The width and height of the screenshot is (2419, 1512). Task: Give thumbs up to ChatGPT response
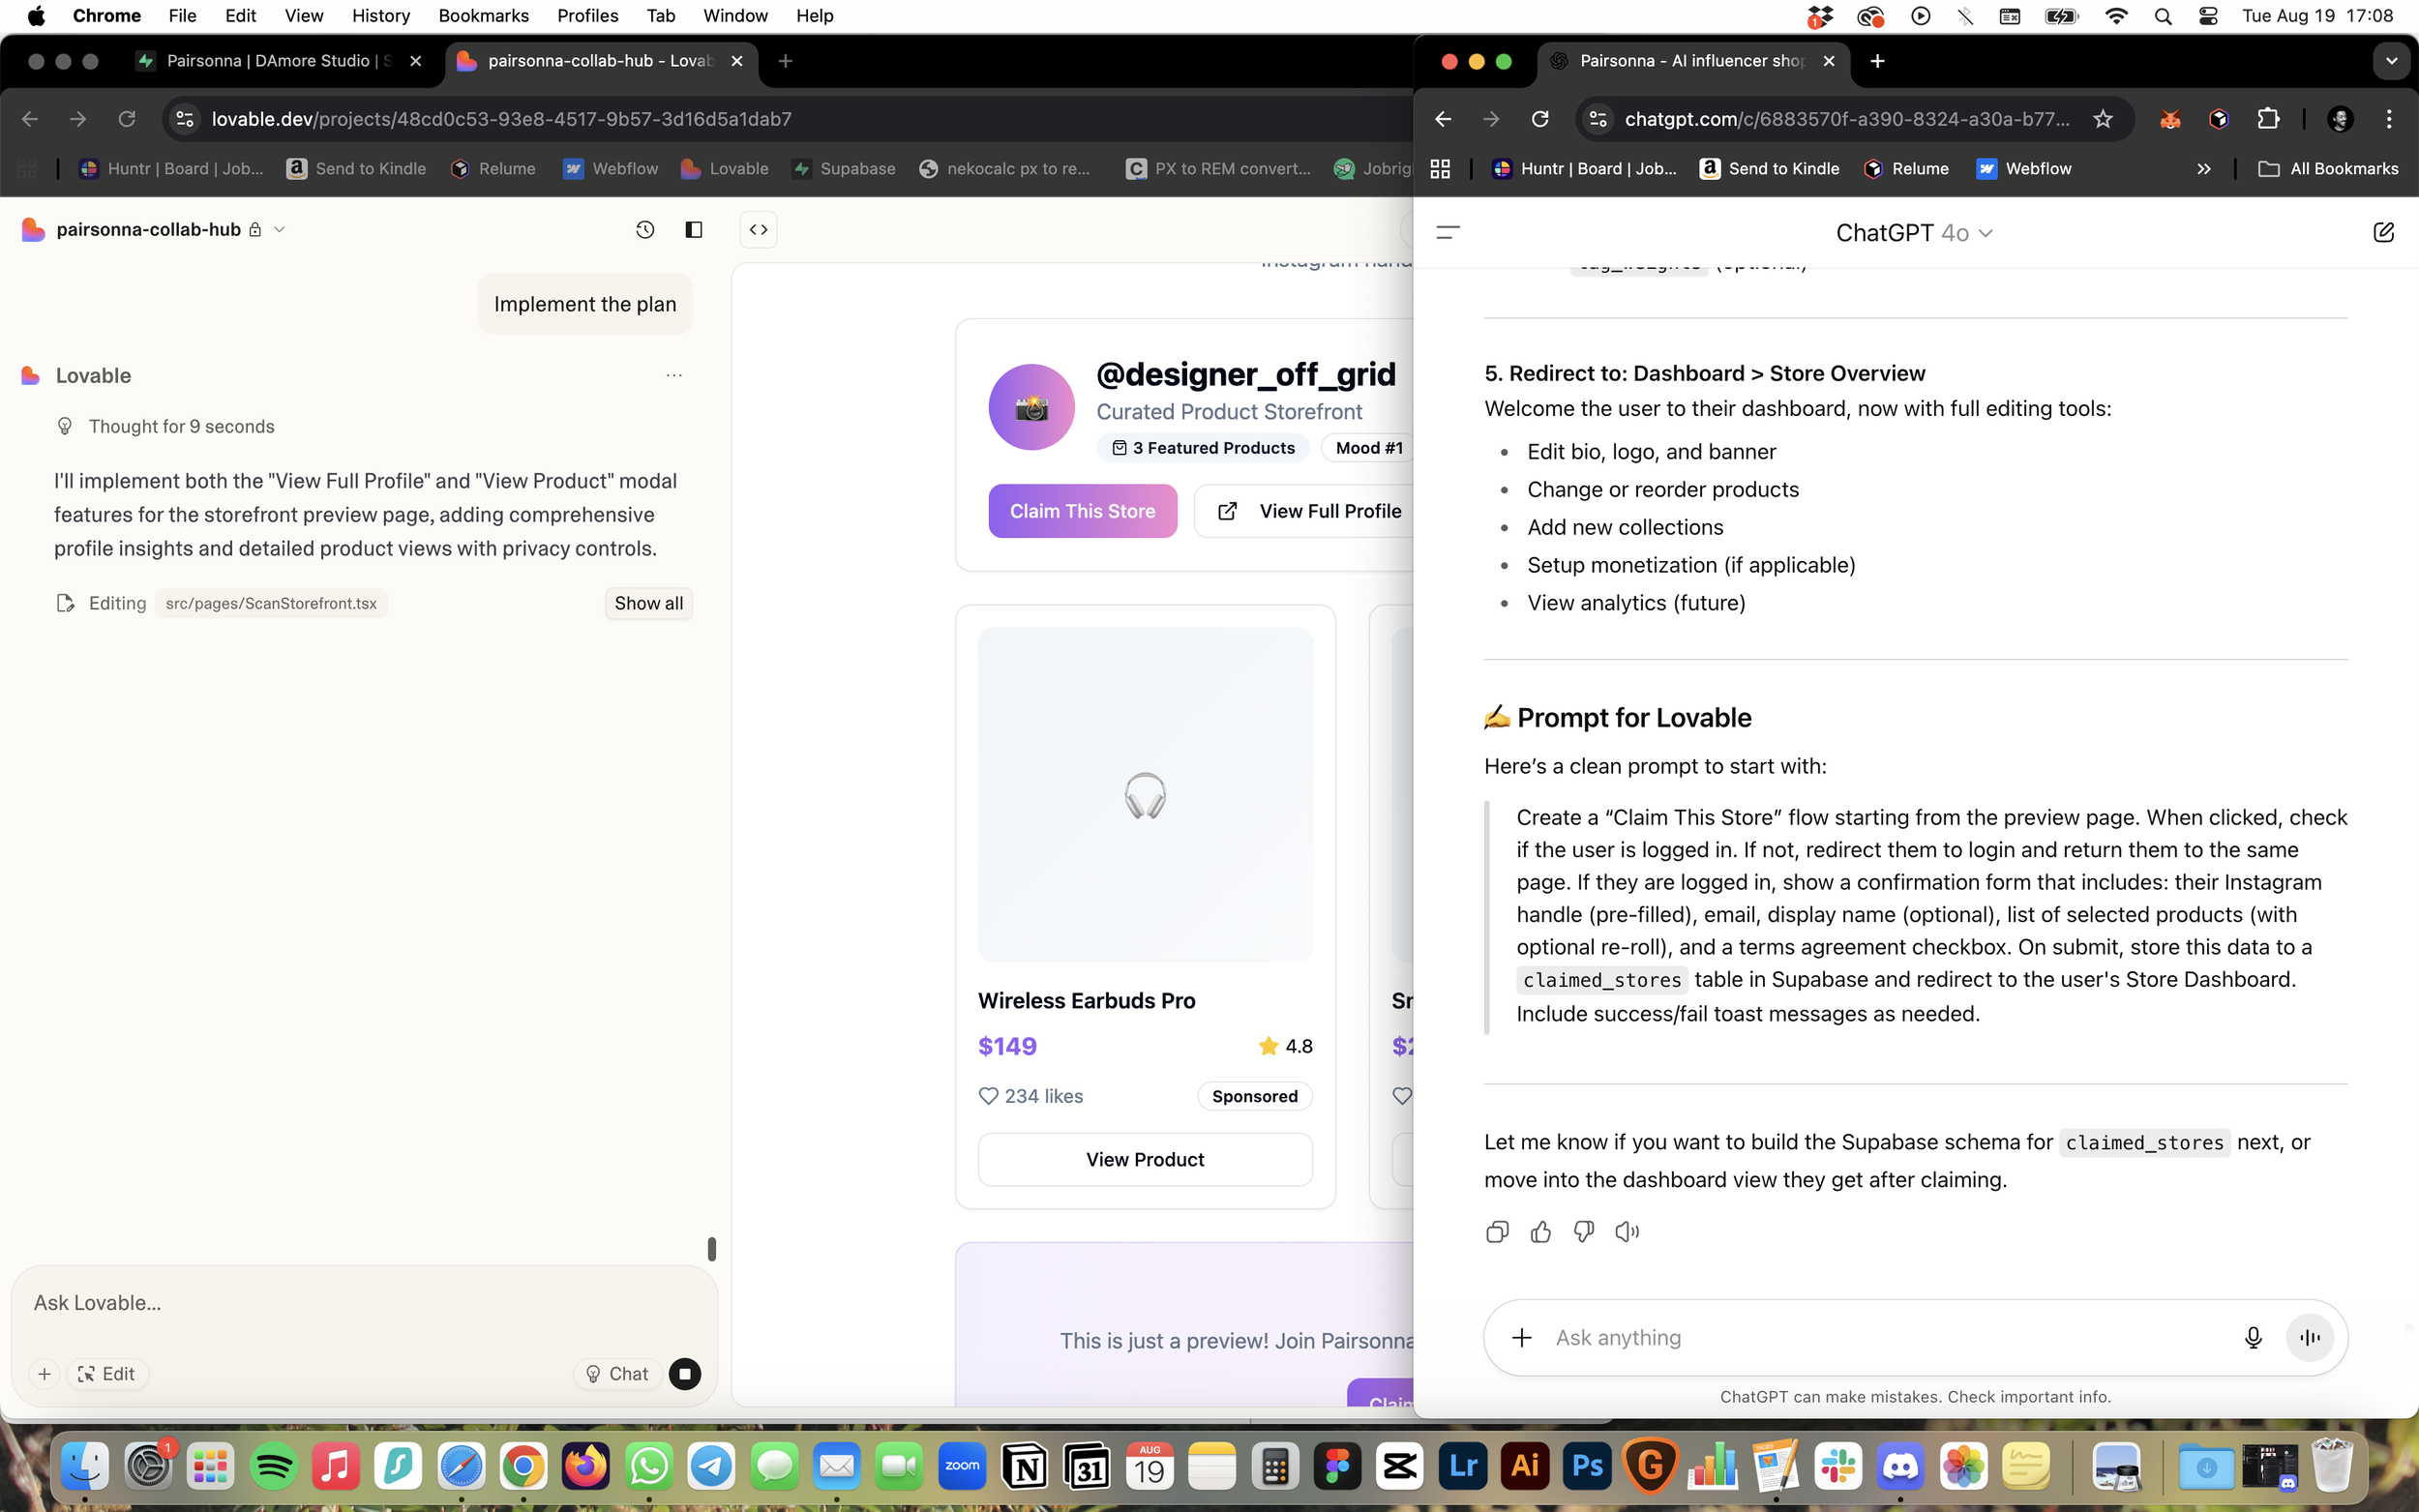point(1541,1232)
